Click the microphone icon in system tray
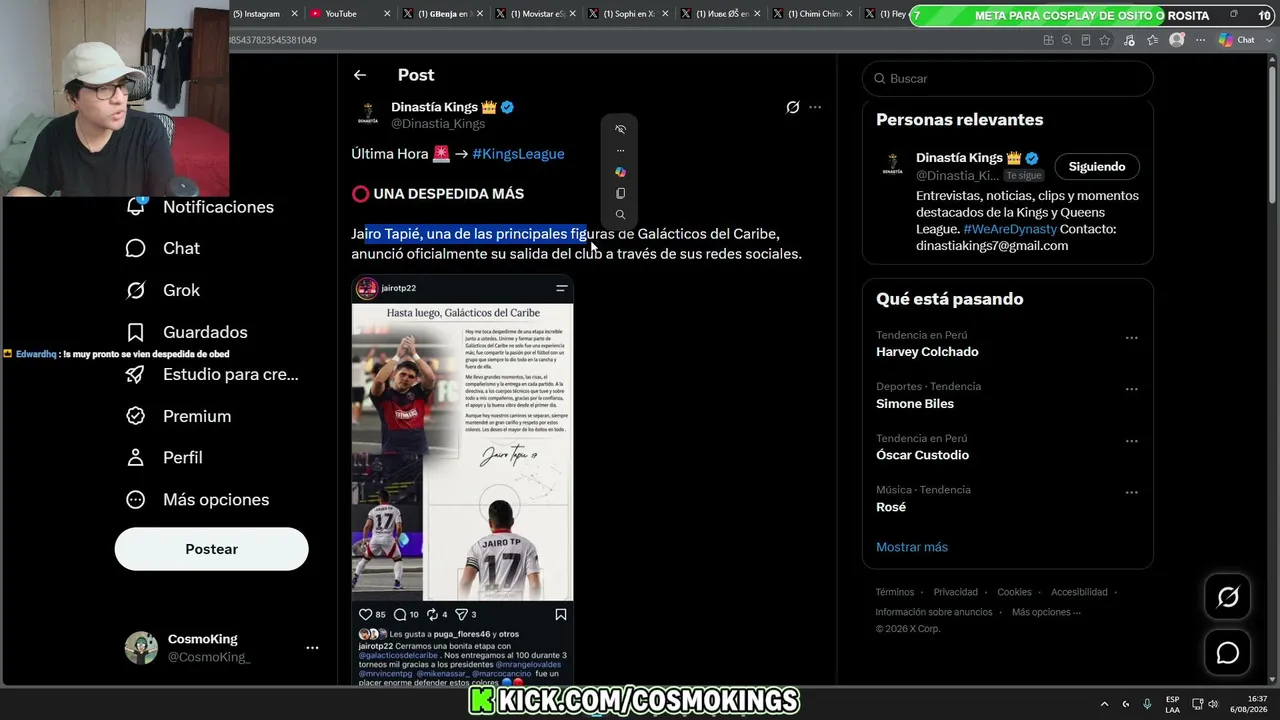 point(1147,704)
